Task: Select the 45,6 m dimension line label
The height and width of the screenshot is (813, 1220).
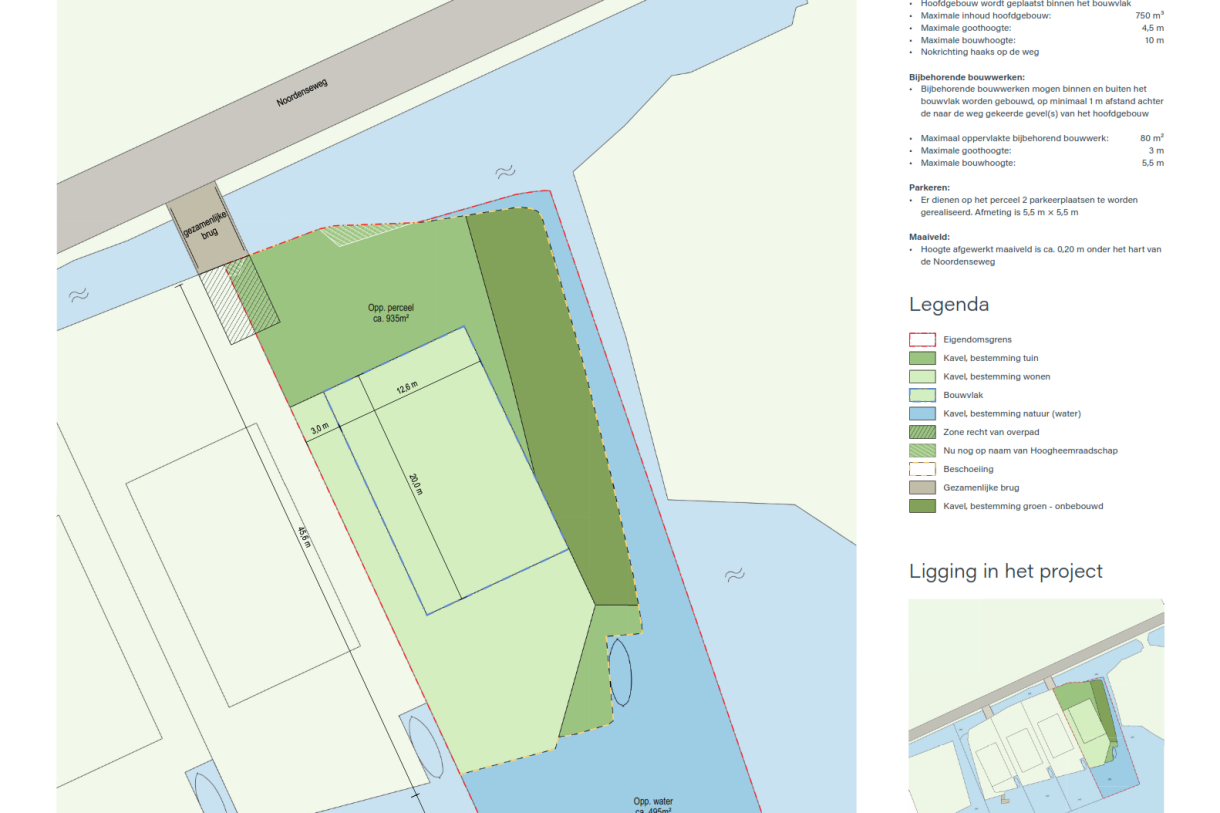Action: [x=304, y=537]
